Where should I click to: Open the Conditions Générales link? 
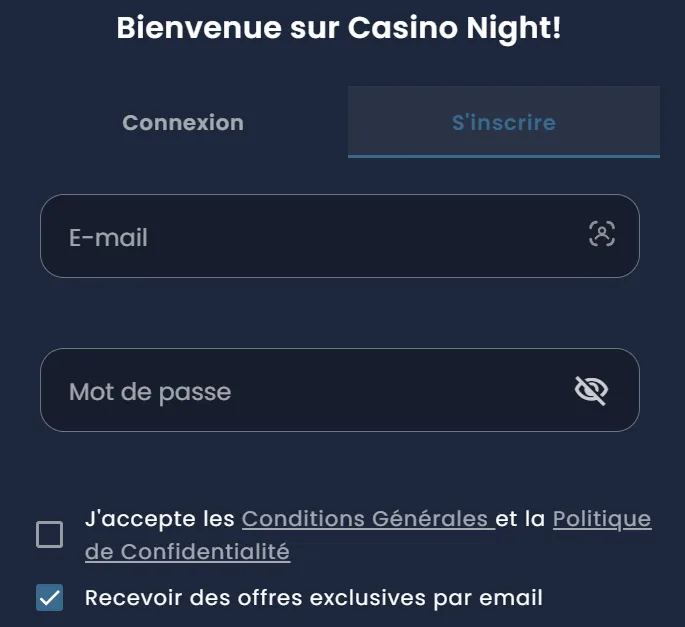pos(366,519)
